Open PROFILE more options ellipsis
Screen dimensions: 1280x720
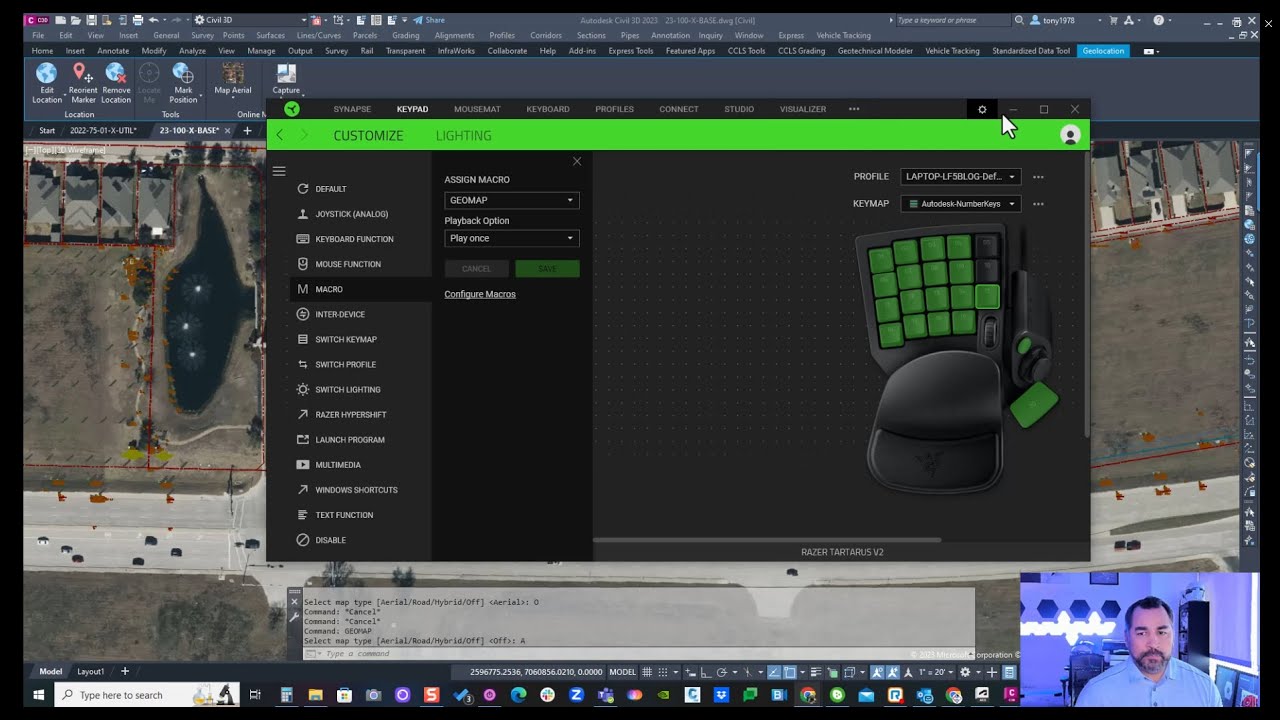click(x=1038, y=177)
